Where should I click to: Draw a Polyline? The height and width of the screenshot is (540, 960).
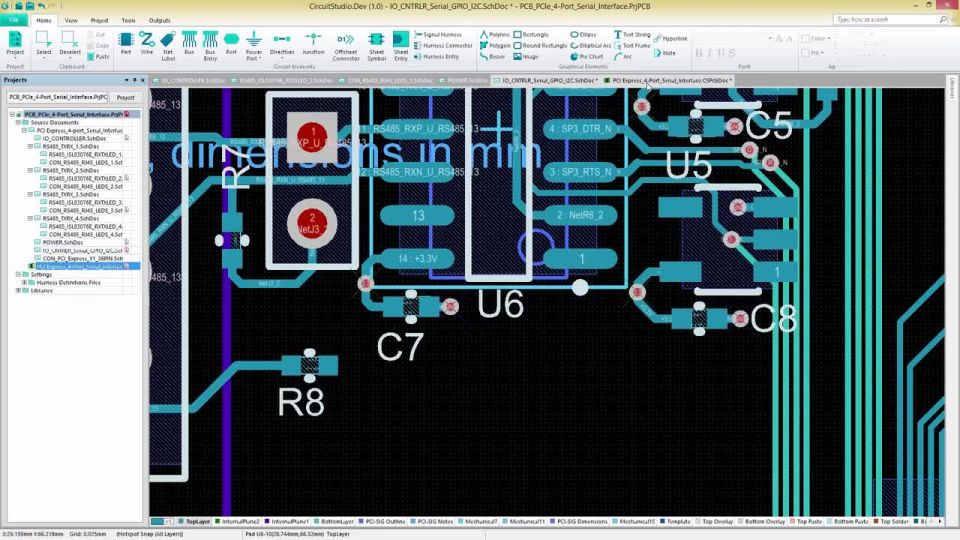(495, 35)
